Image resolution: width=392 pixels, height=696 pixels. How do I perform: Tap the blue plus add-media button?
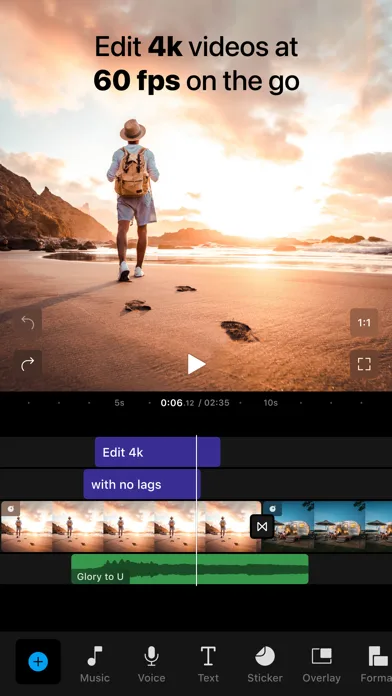(38, 661)
